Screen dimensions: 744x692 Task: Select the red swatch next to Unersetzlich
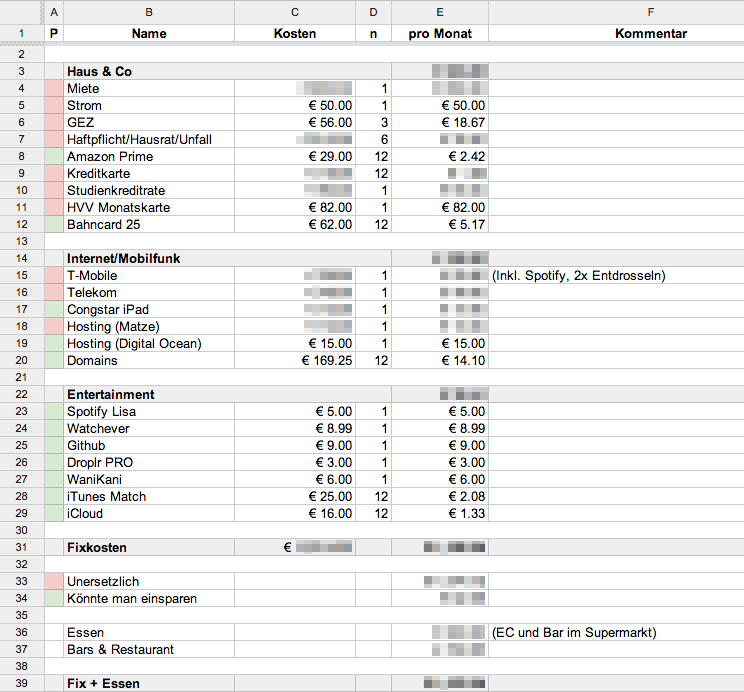tap(54, 581)
